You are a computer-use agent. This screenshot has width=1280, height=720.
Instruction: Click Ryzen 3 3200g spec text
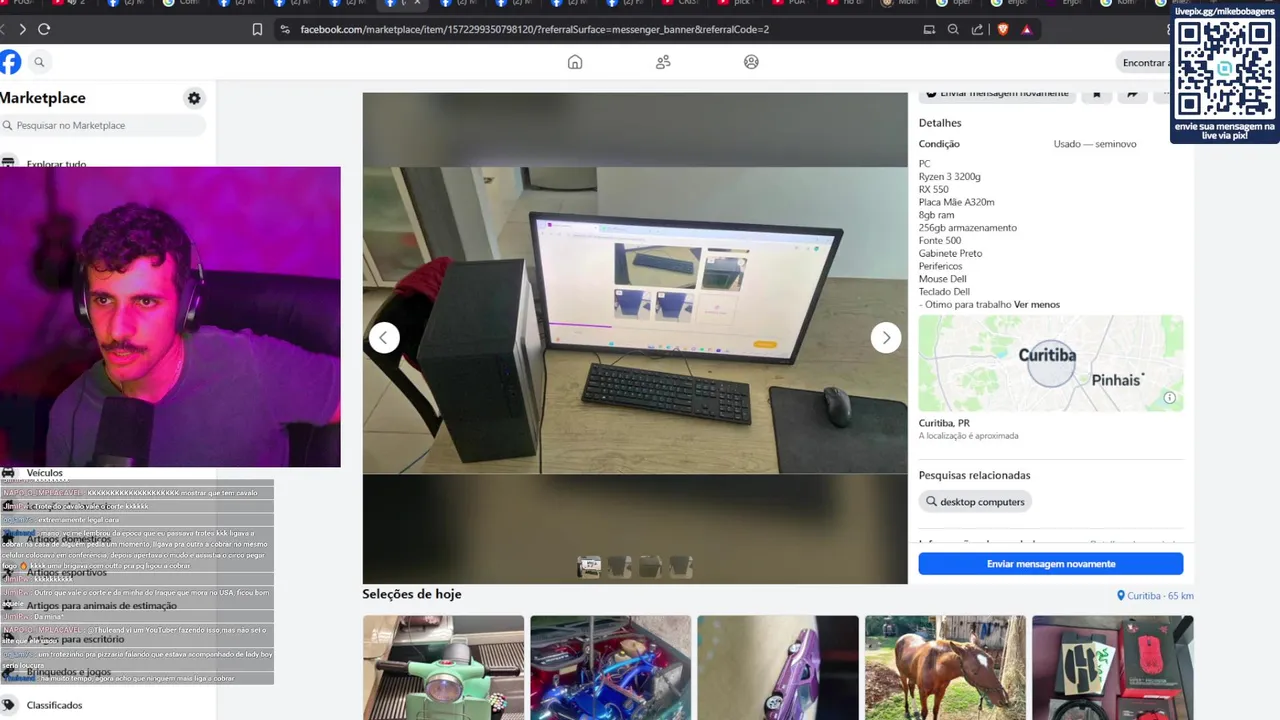point(949,177)
